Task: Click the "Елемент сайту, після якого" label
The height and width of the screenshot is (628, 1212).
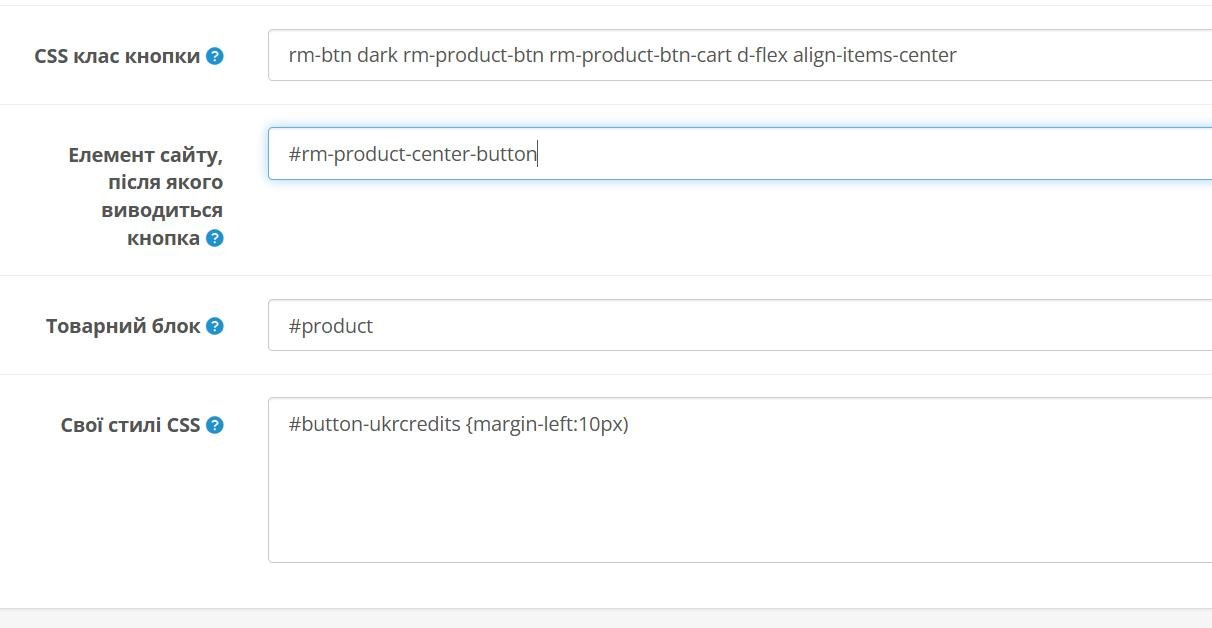Action: click(x=146, y=169)
